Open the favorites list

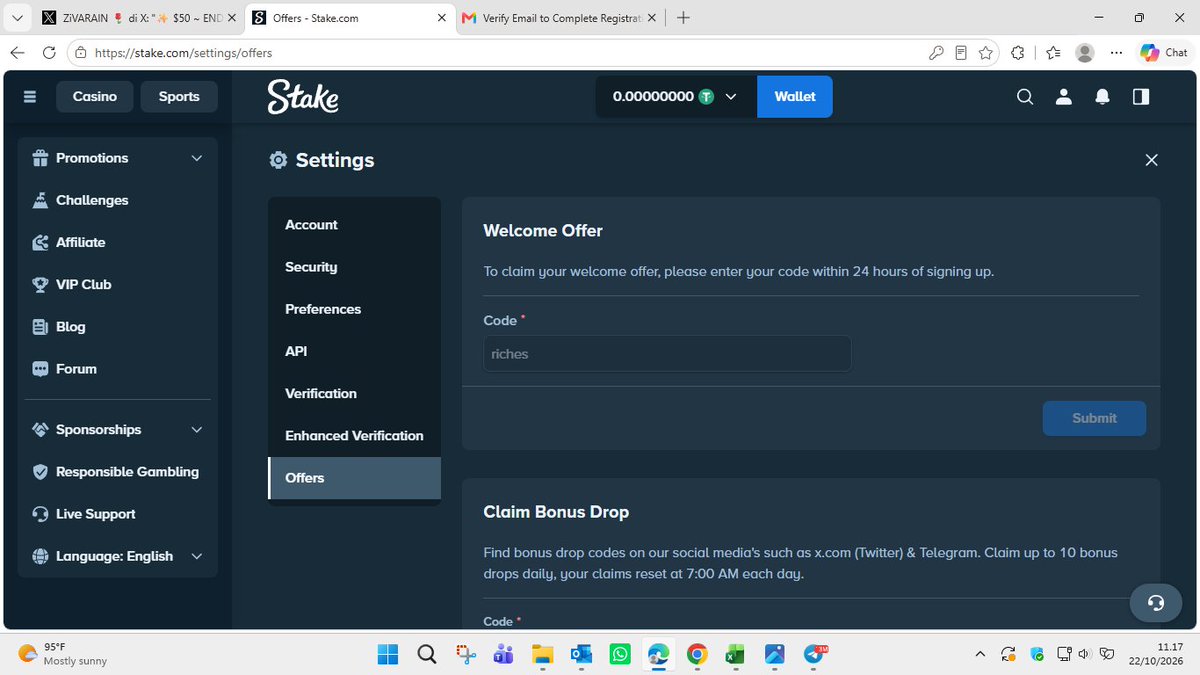tap(1053, 53)
